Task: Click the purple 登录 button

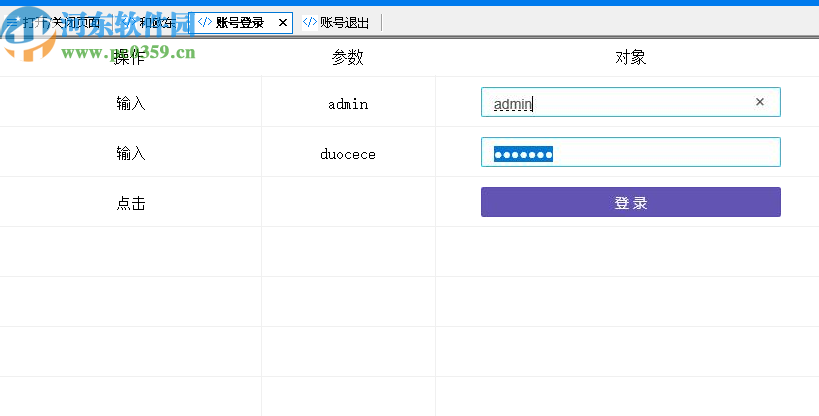Action: coord(630,202)
